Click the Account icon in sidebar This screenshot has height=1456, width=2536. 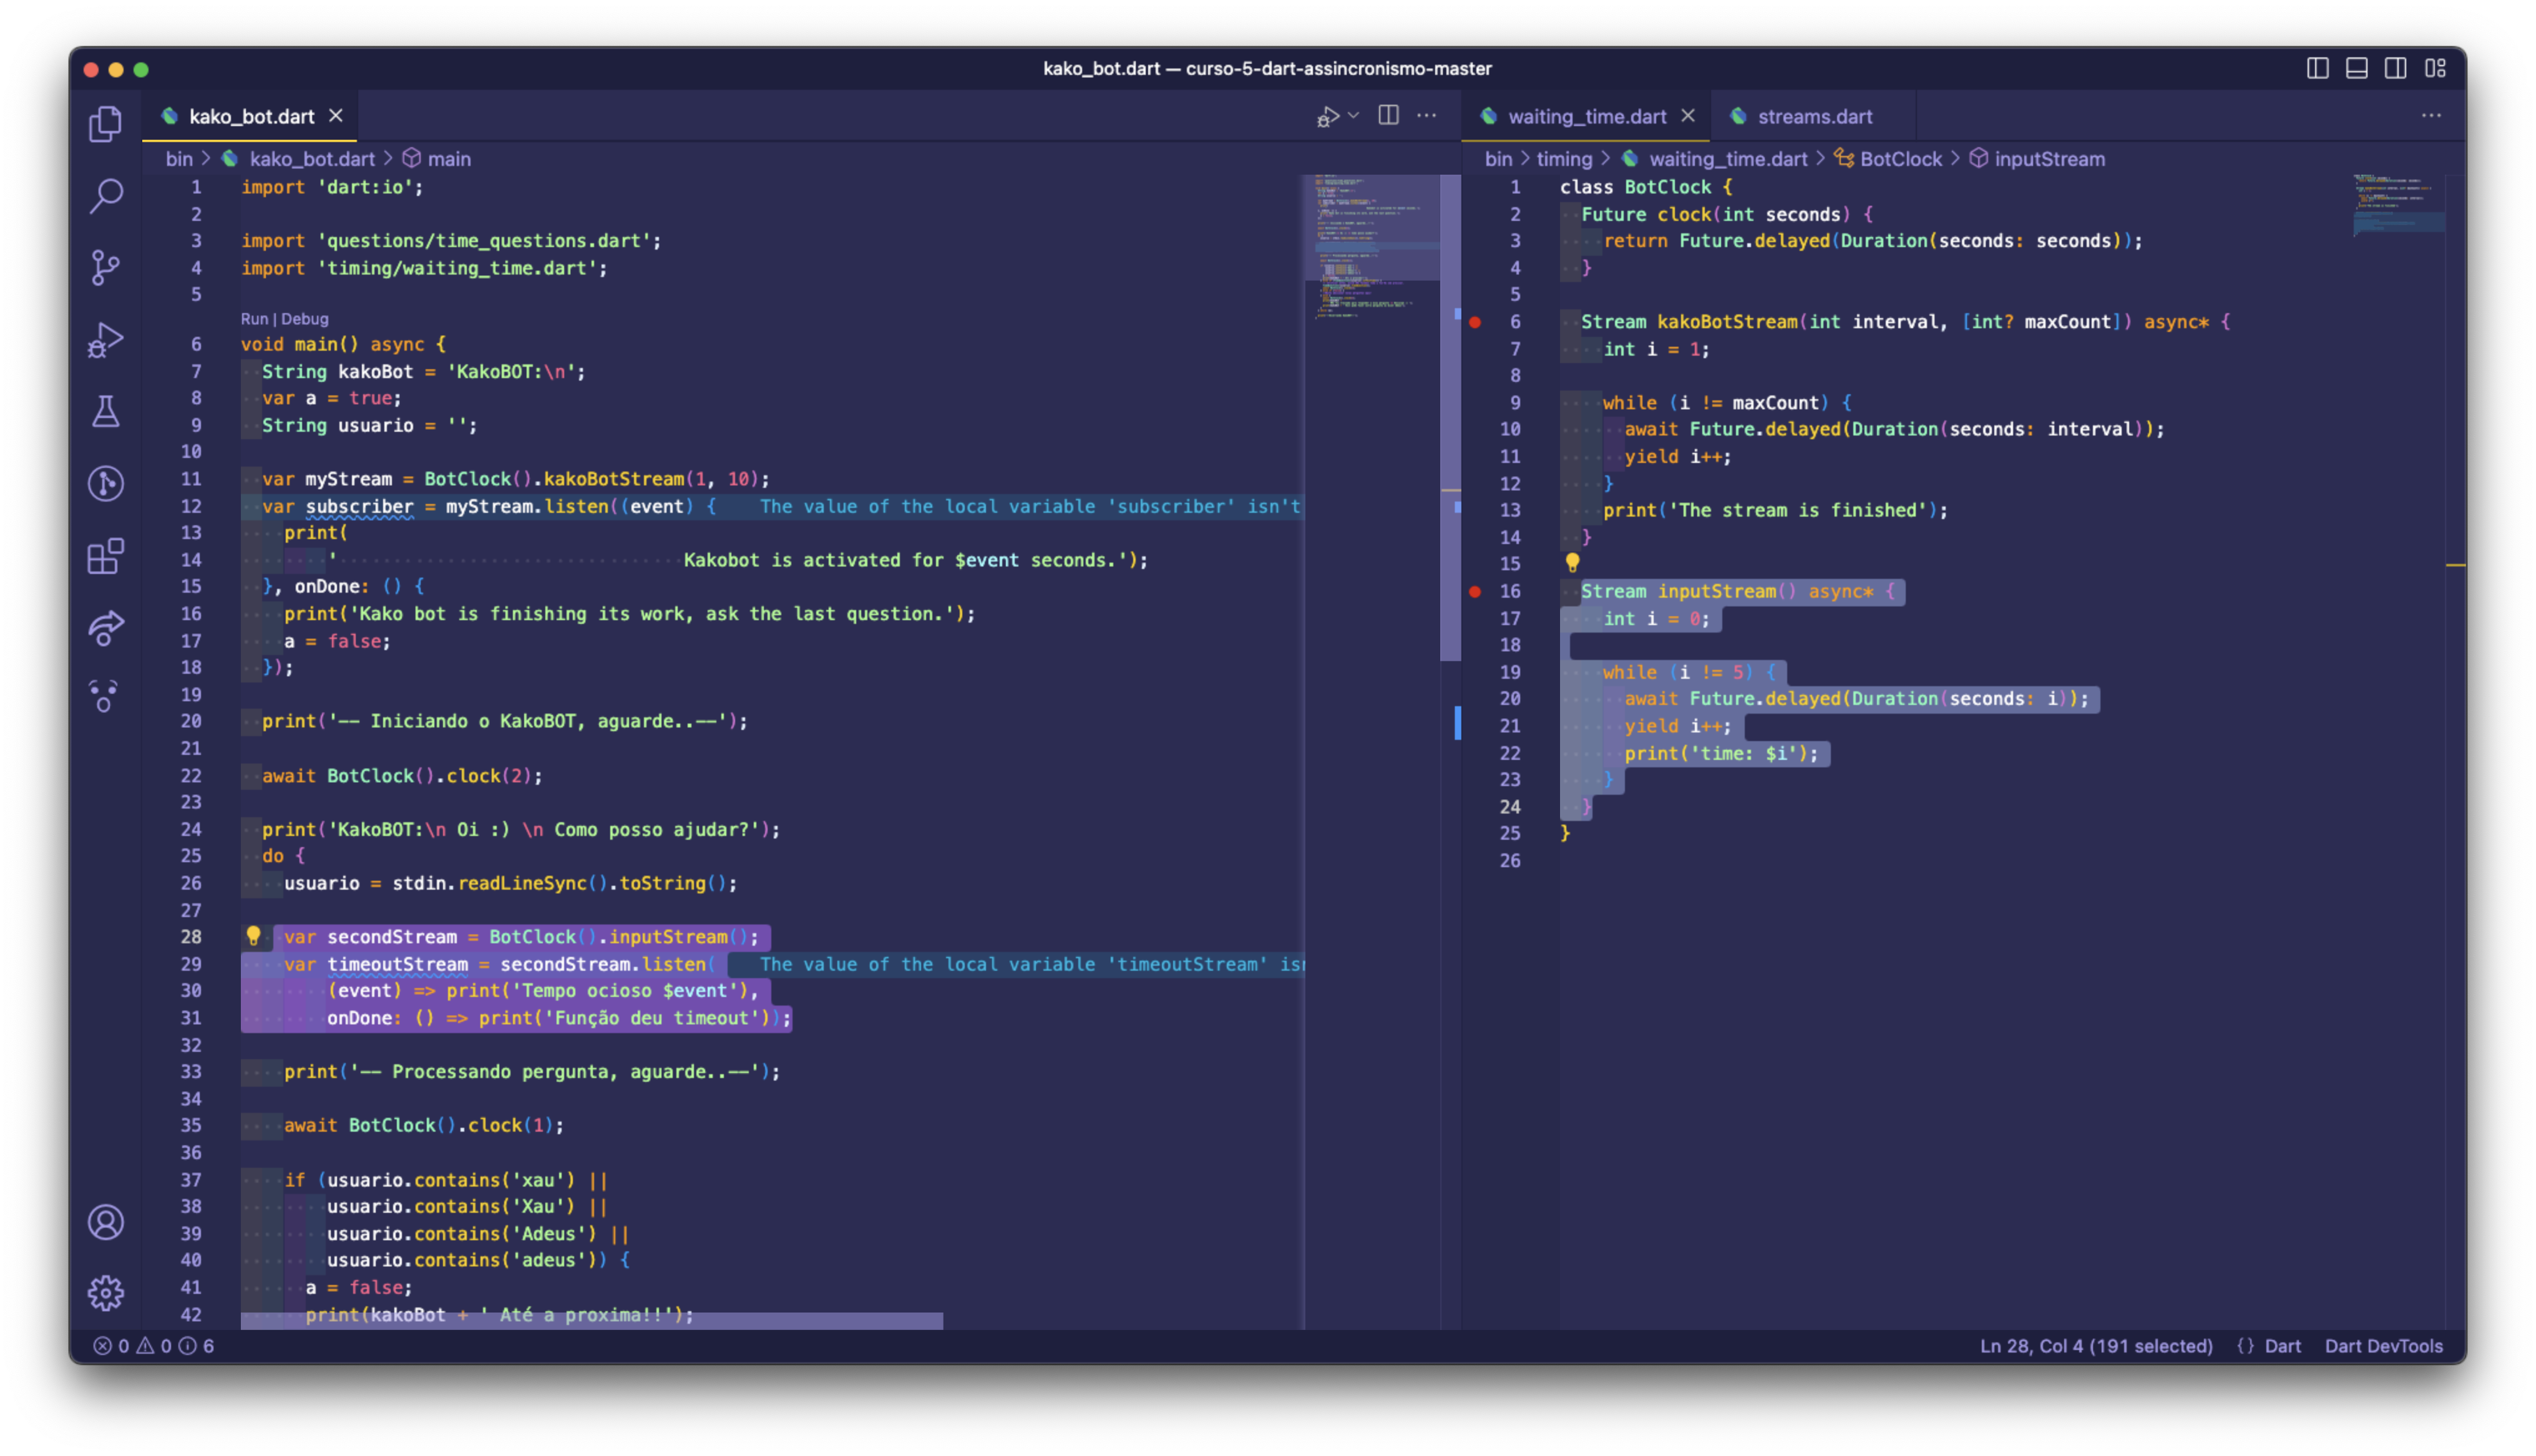click(x=103, y=1221)
